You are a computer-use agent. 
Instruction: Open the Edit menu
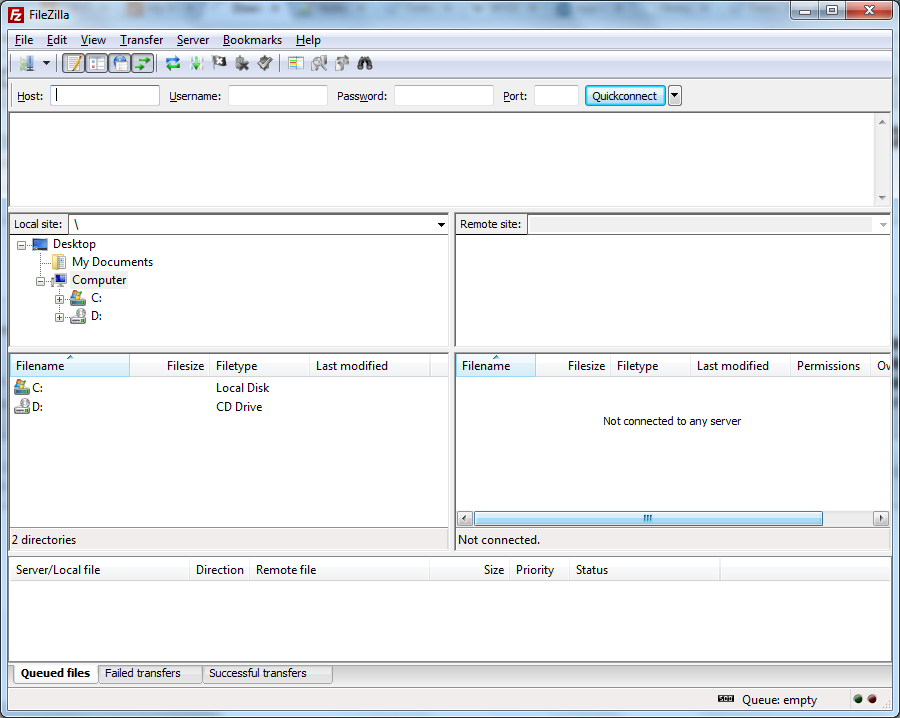[57, 40]
